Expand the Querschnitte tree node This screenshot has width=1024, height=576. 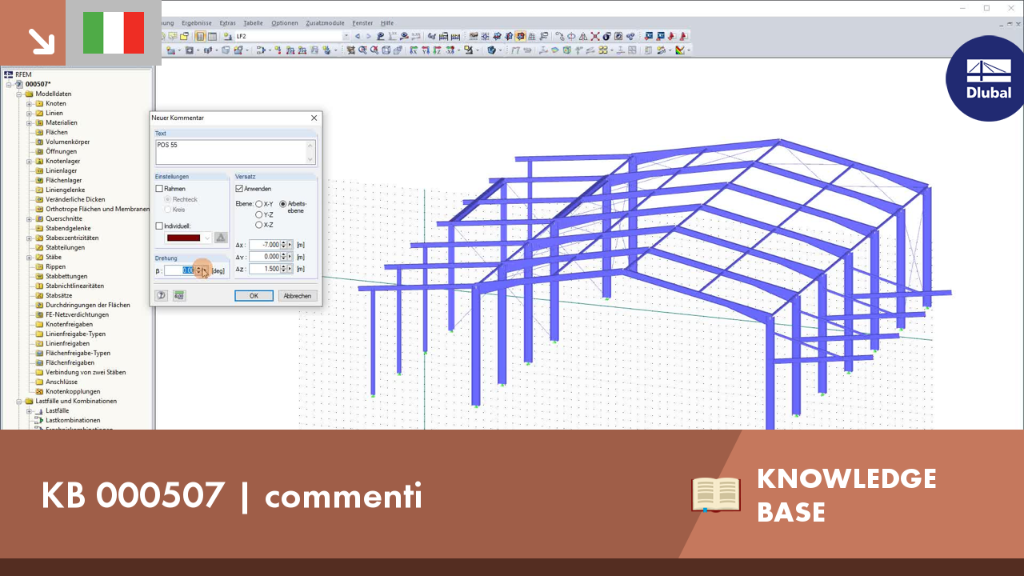(x=29, y=219)
